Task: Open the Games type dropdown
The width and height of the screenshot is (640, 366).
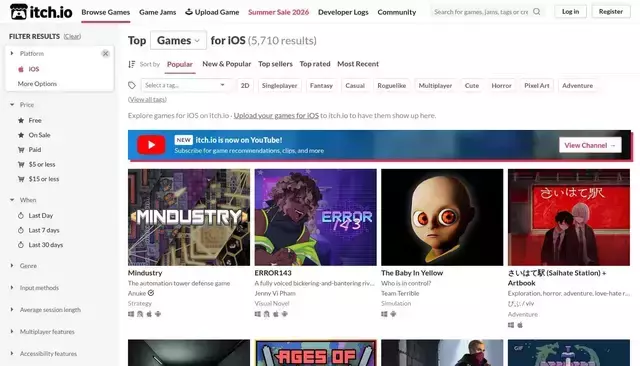Action: (x=178, y=40)
